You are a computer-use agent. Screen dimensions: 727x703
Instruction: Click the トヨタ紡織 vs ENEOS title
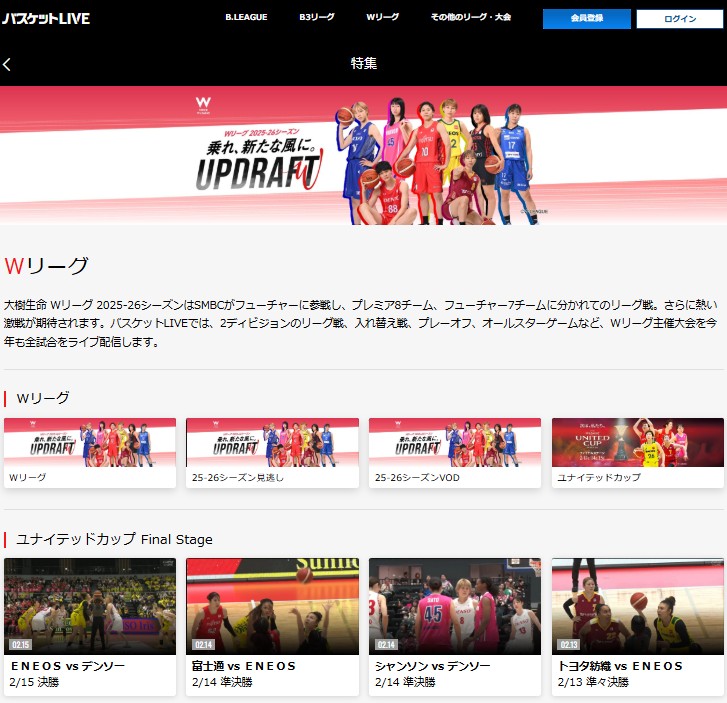[620, 666]
